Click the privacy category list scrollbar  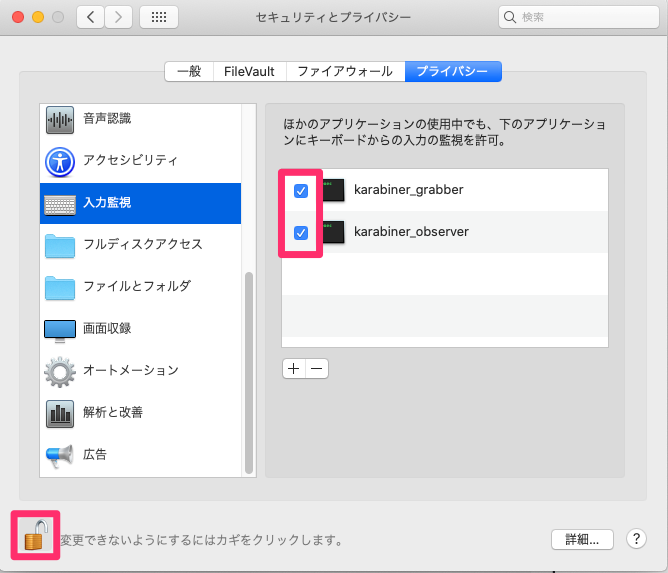click(x=249, y=373)
